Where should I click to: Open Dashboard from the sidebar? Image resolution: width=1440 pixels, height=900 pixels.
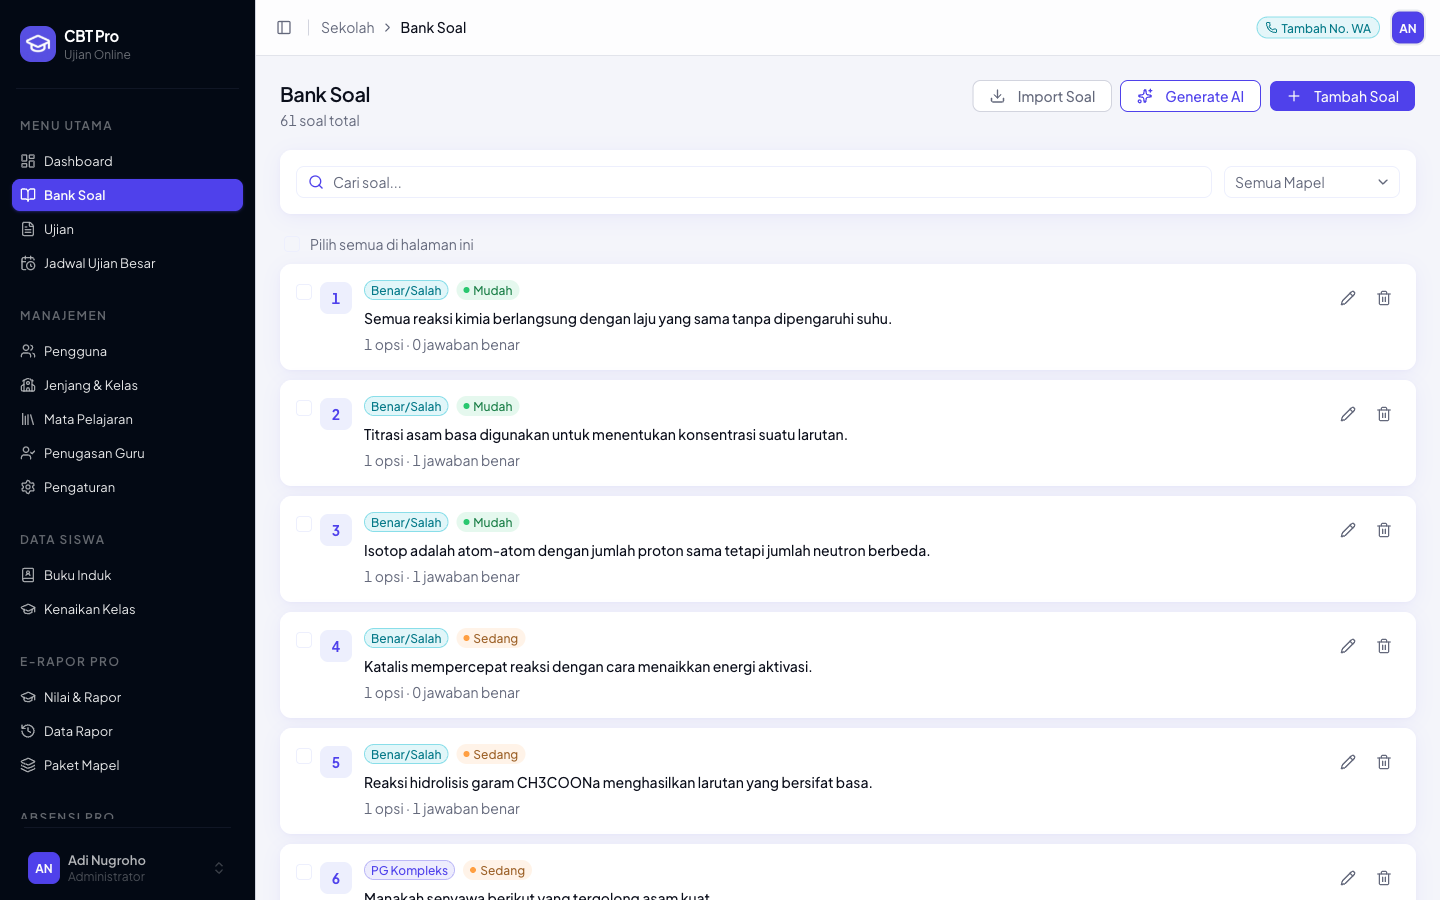(128, 161)
